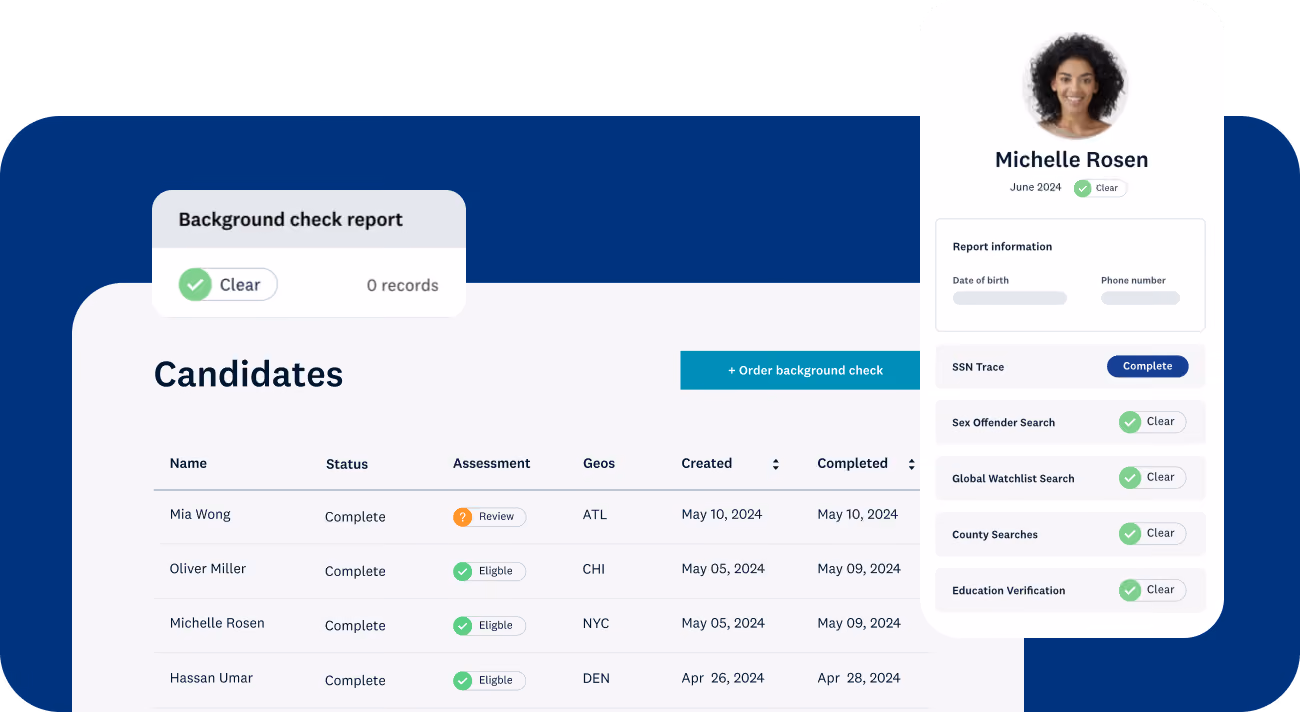Click the Candidates heading
The image size is (1300, 712).
[248, 374]
